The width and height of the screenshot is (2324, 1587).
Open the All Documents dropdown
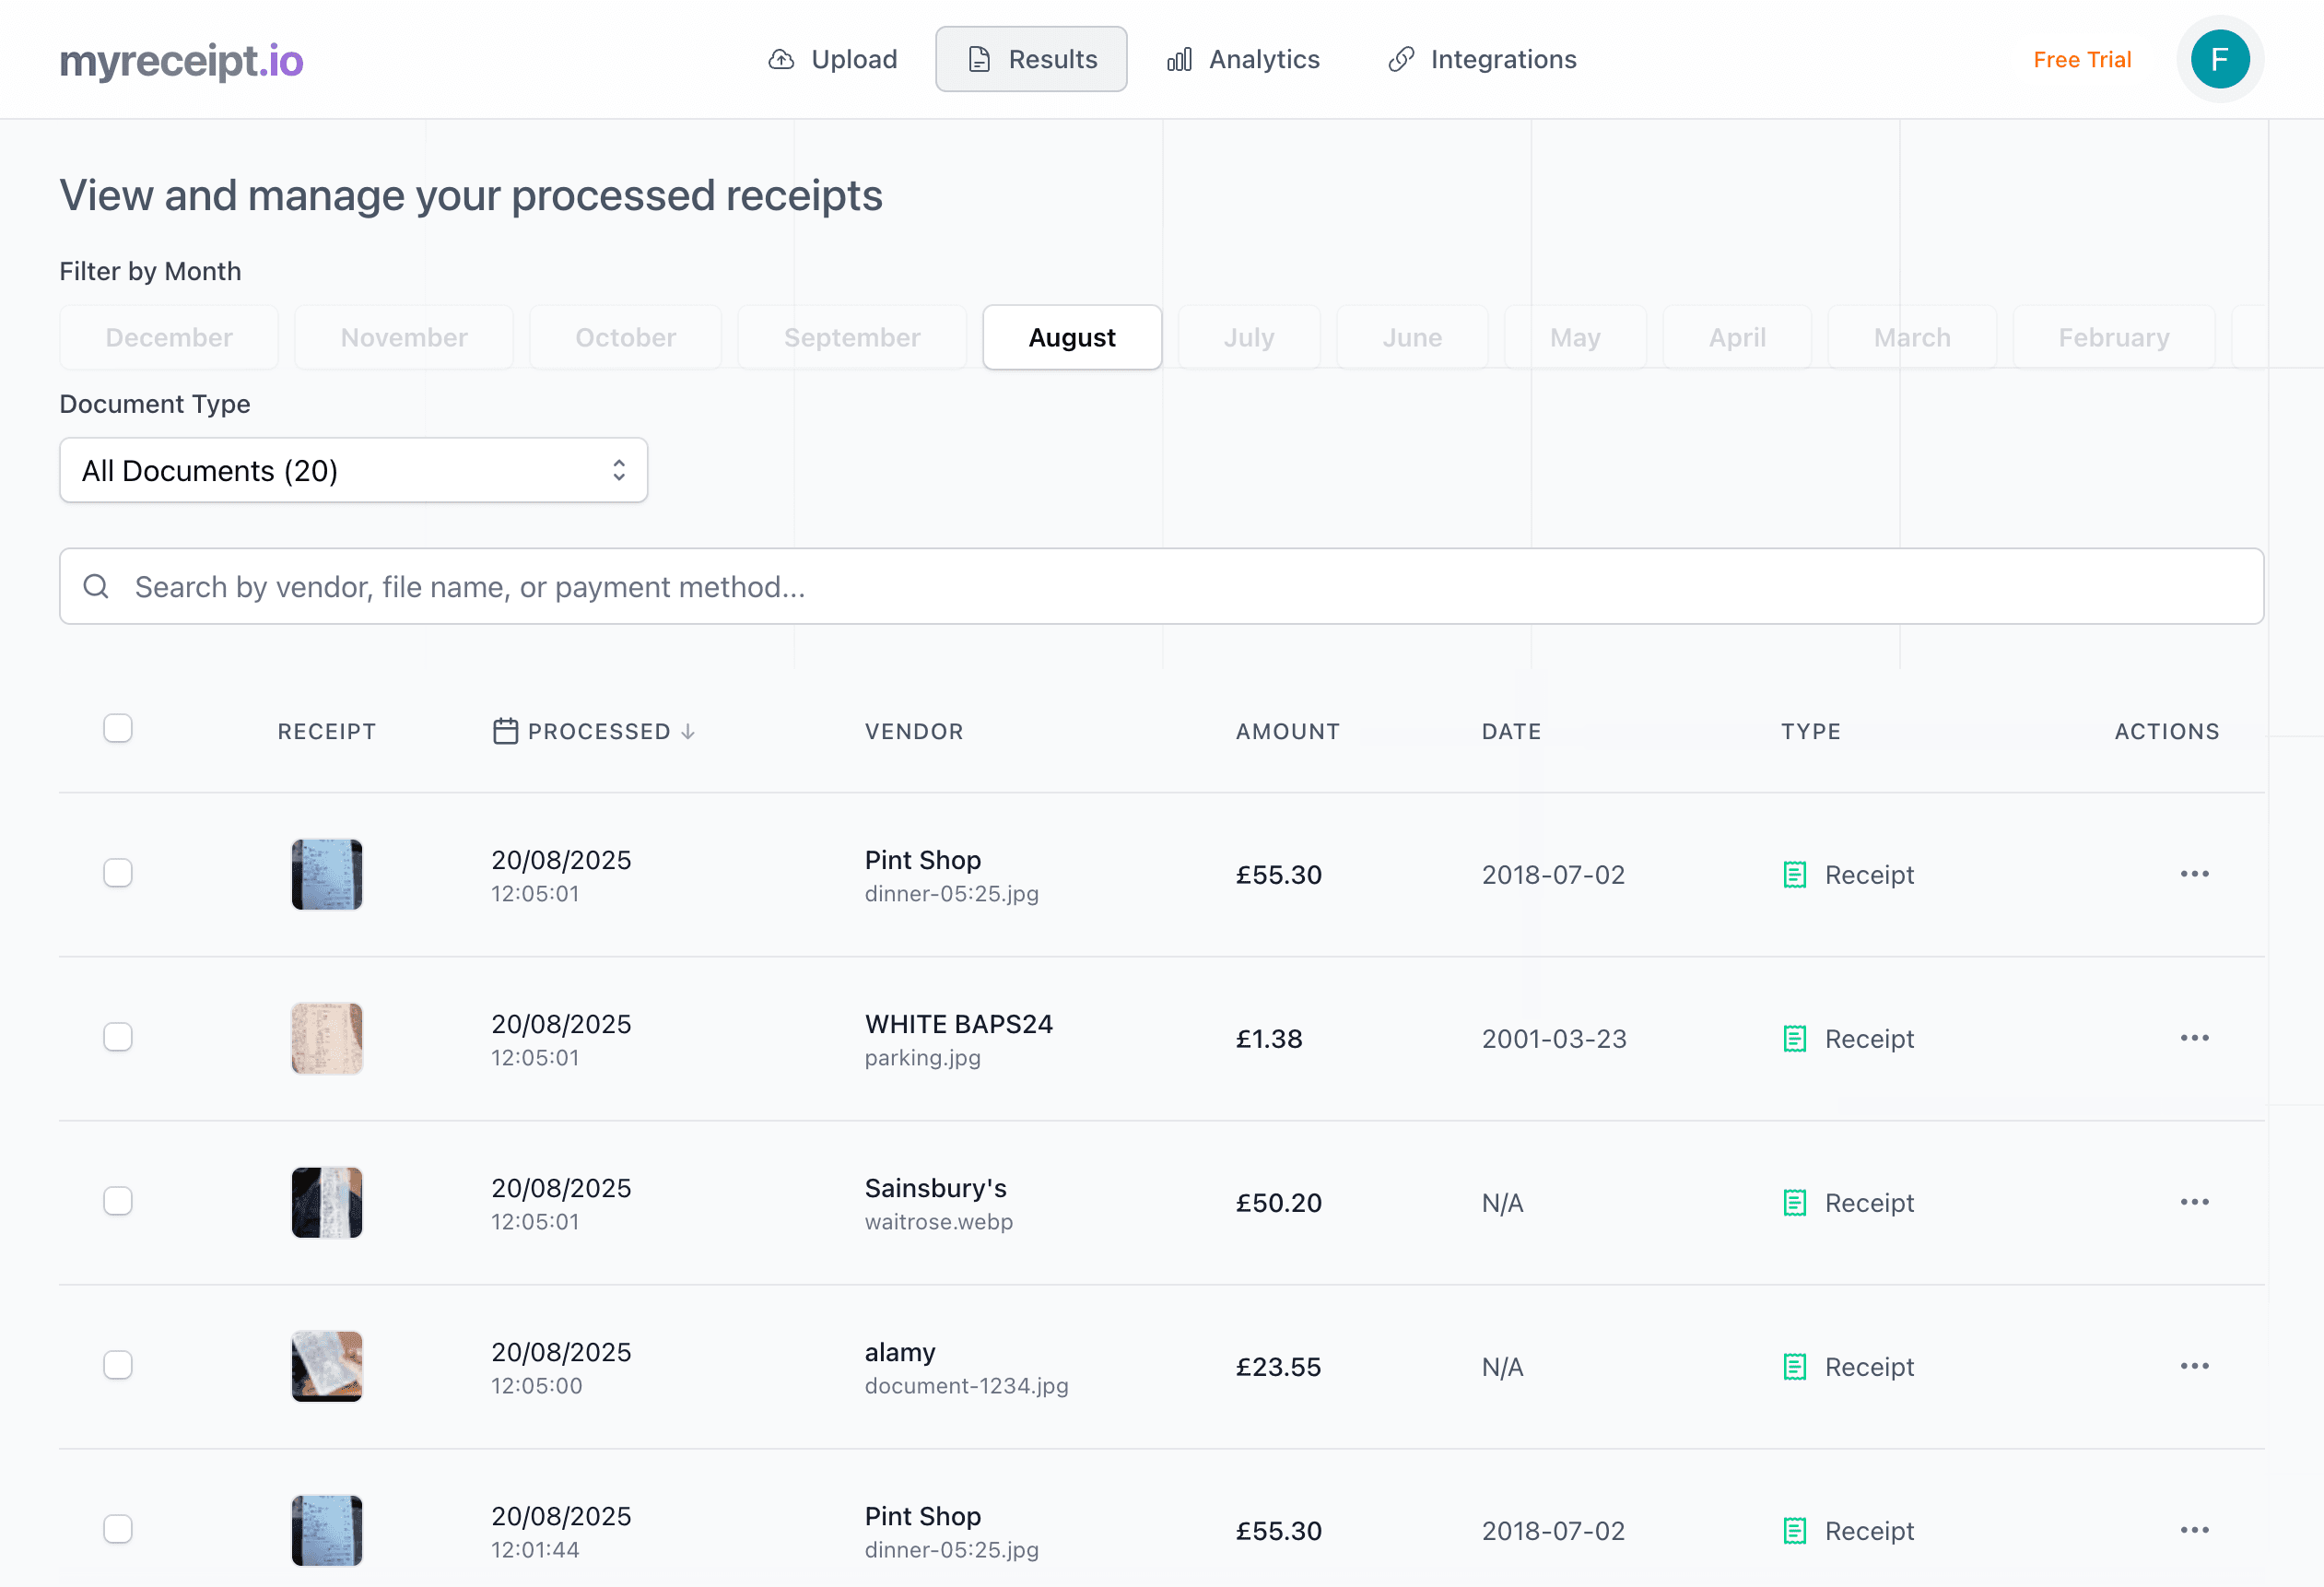[x=353, y=470]
